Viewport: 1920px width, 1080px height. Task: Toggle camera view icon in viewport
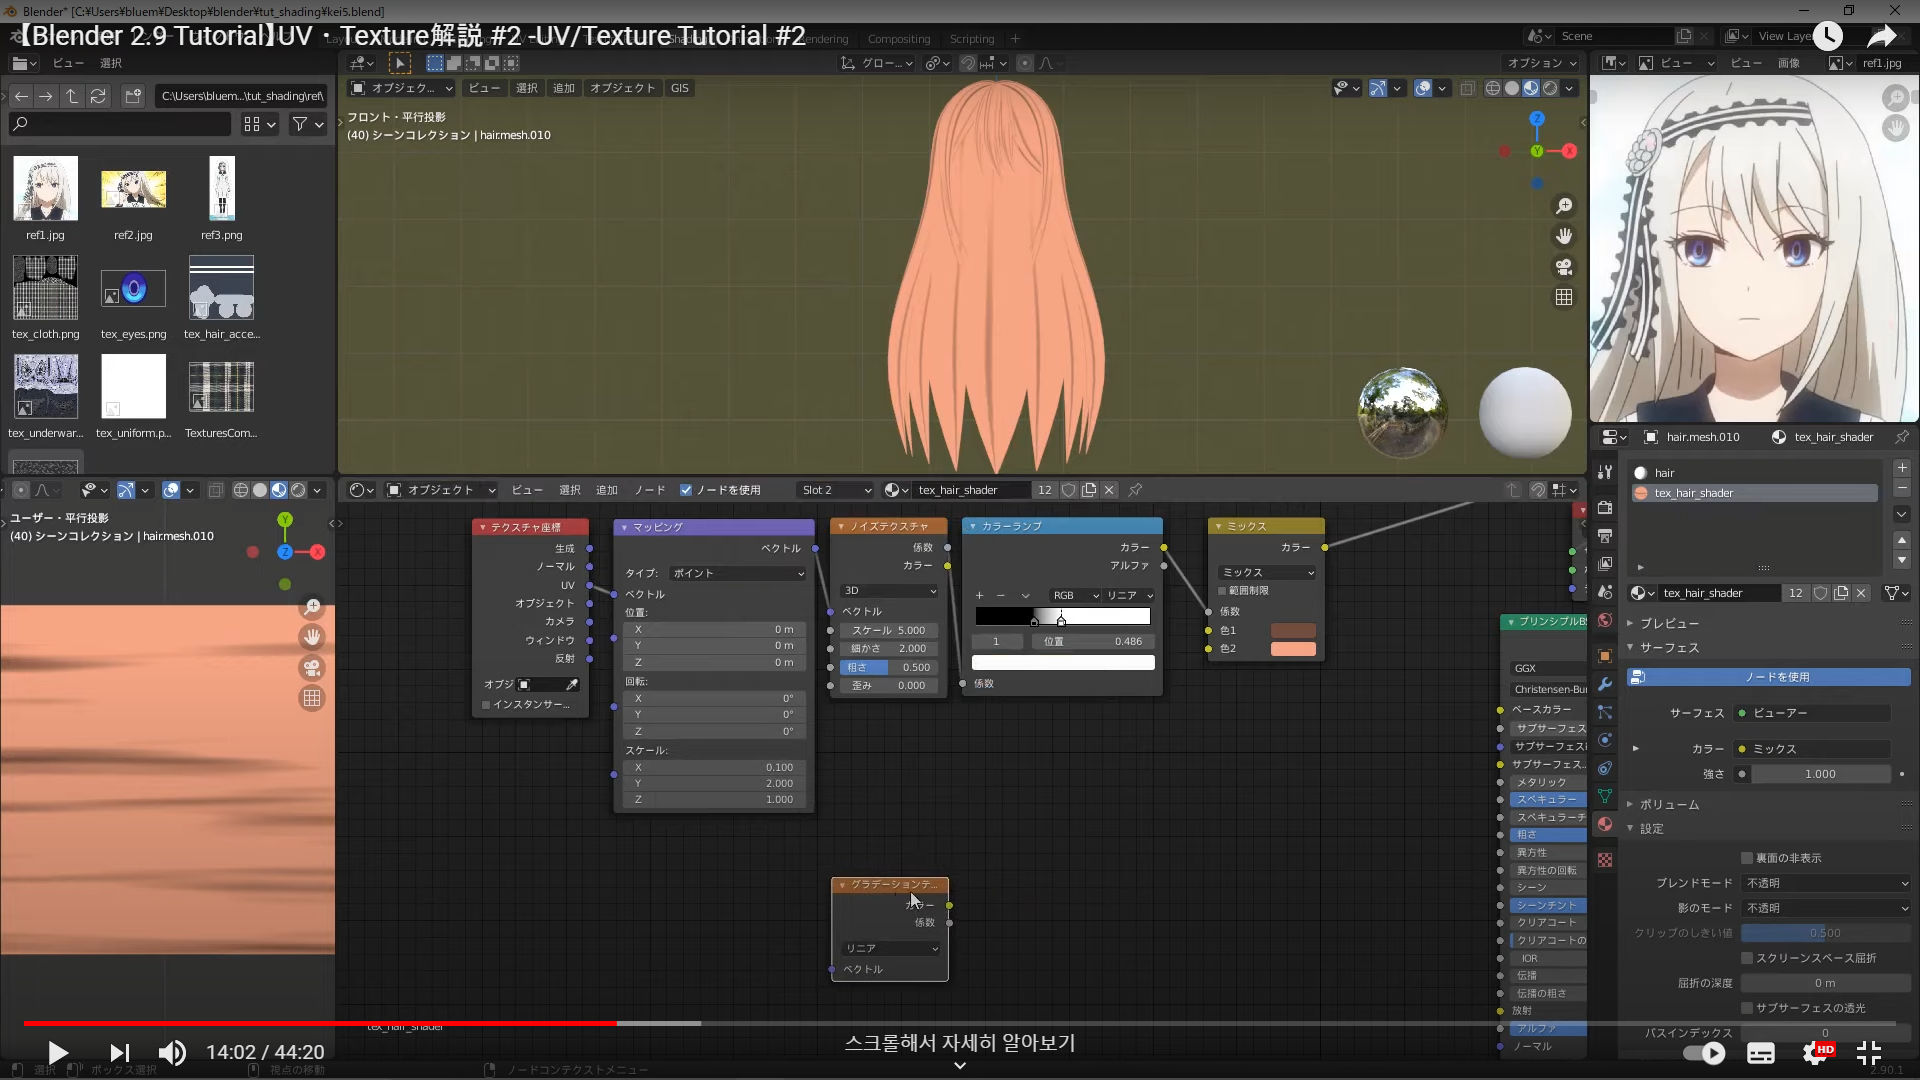pyautogui.click(x=1564, y=267)
